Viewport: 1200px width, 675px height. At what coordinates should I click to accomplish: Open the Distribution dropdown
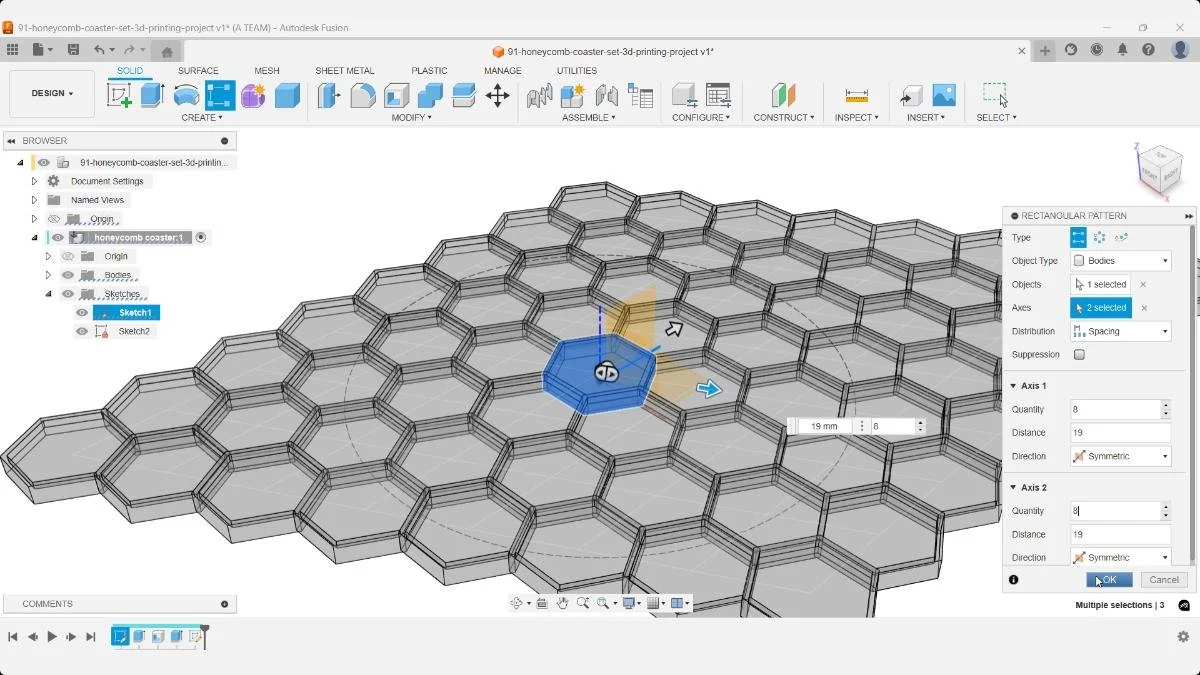click(1119, 330)
